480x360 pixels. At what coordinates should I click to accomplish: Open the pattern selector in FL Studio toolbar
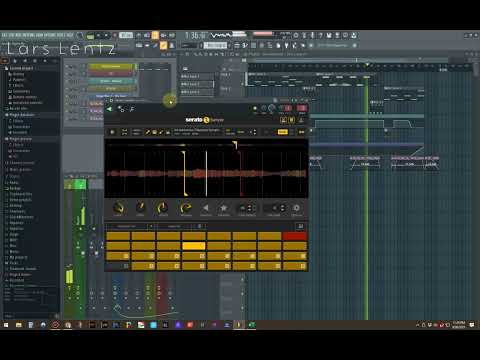click(215, 45)
